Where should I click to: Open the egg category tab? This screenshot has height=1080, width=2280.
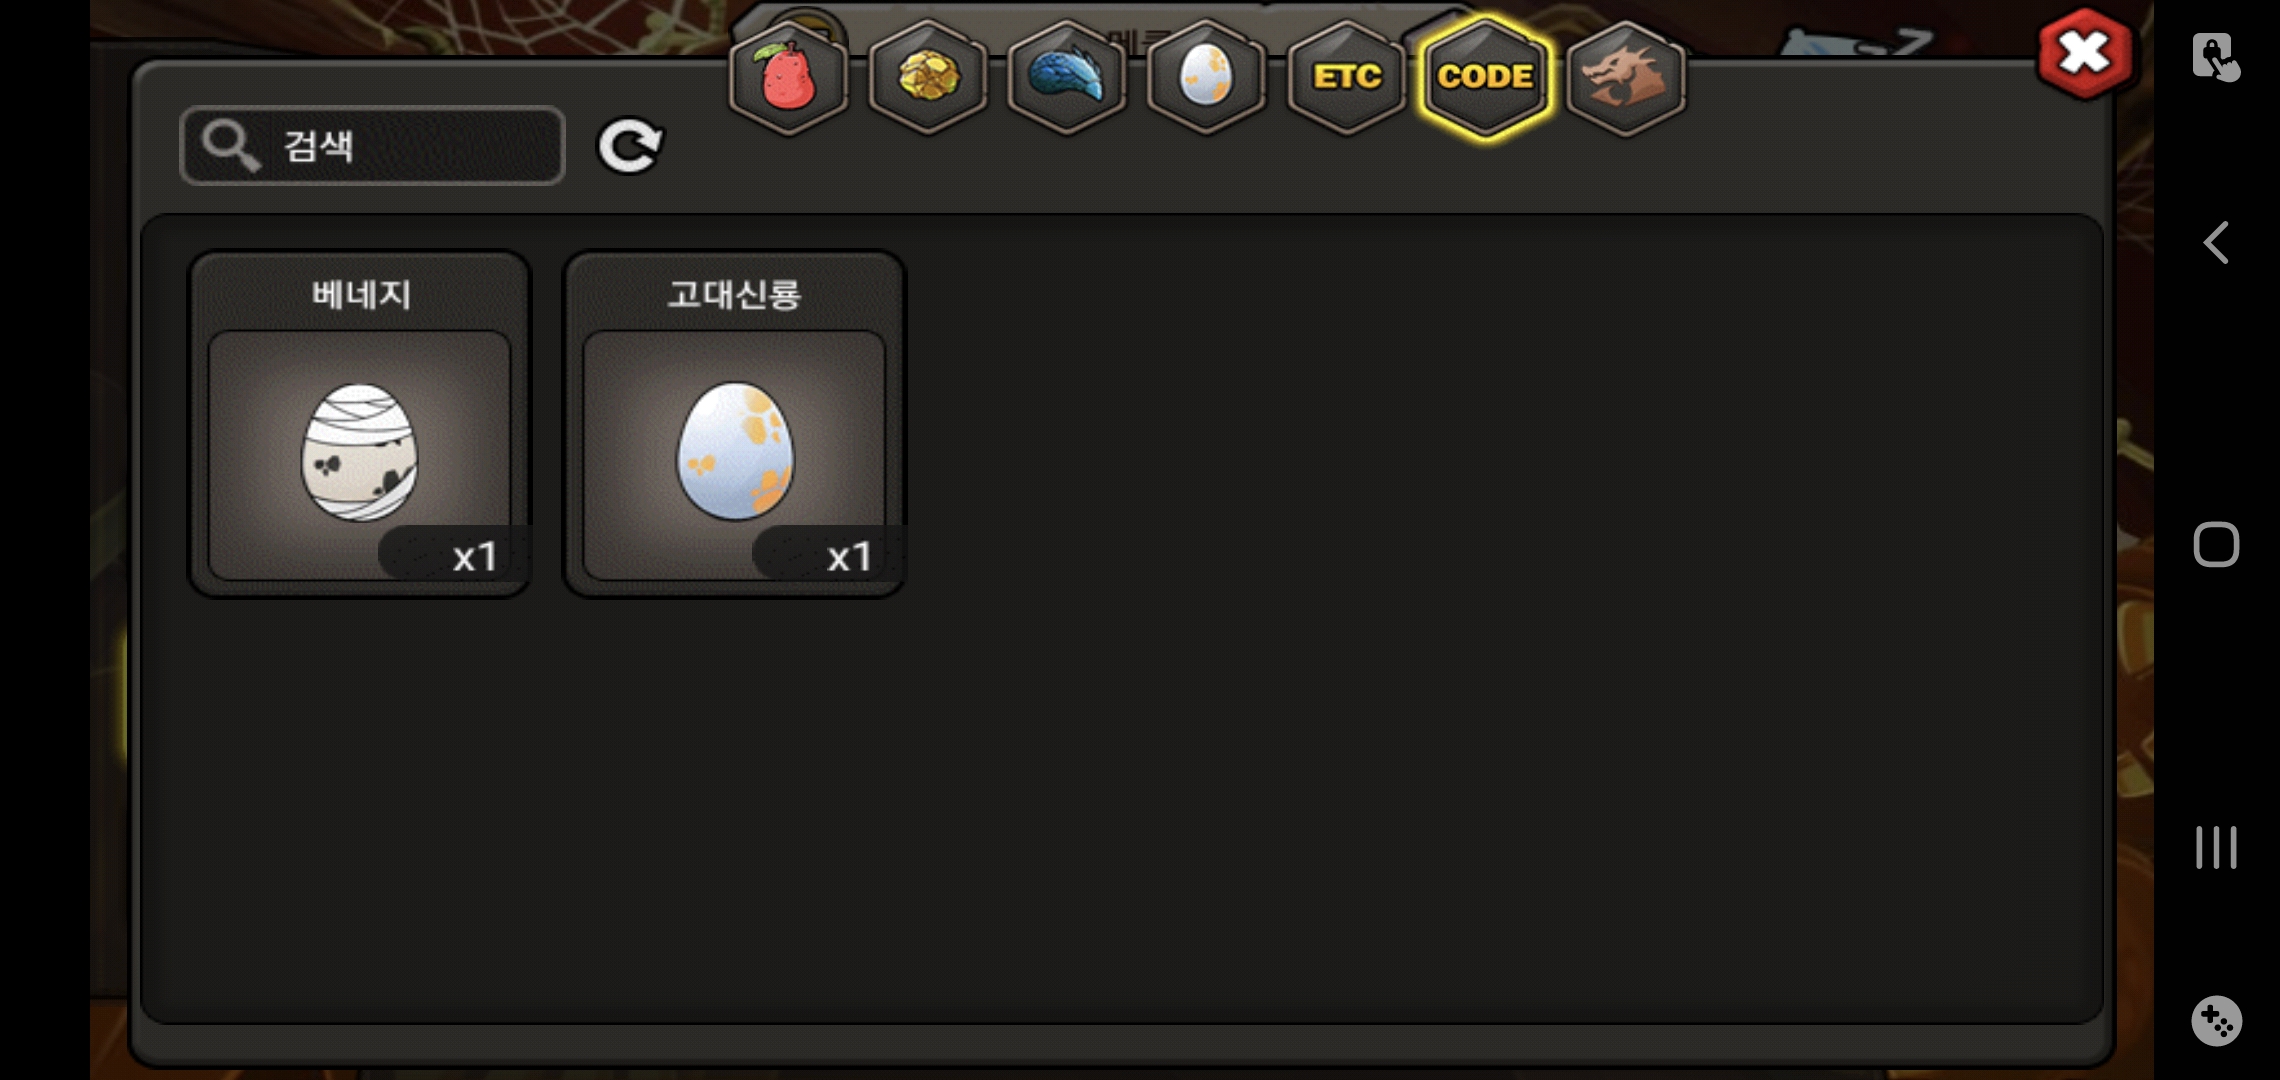pyautogui.click(x=1206, y=77)
